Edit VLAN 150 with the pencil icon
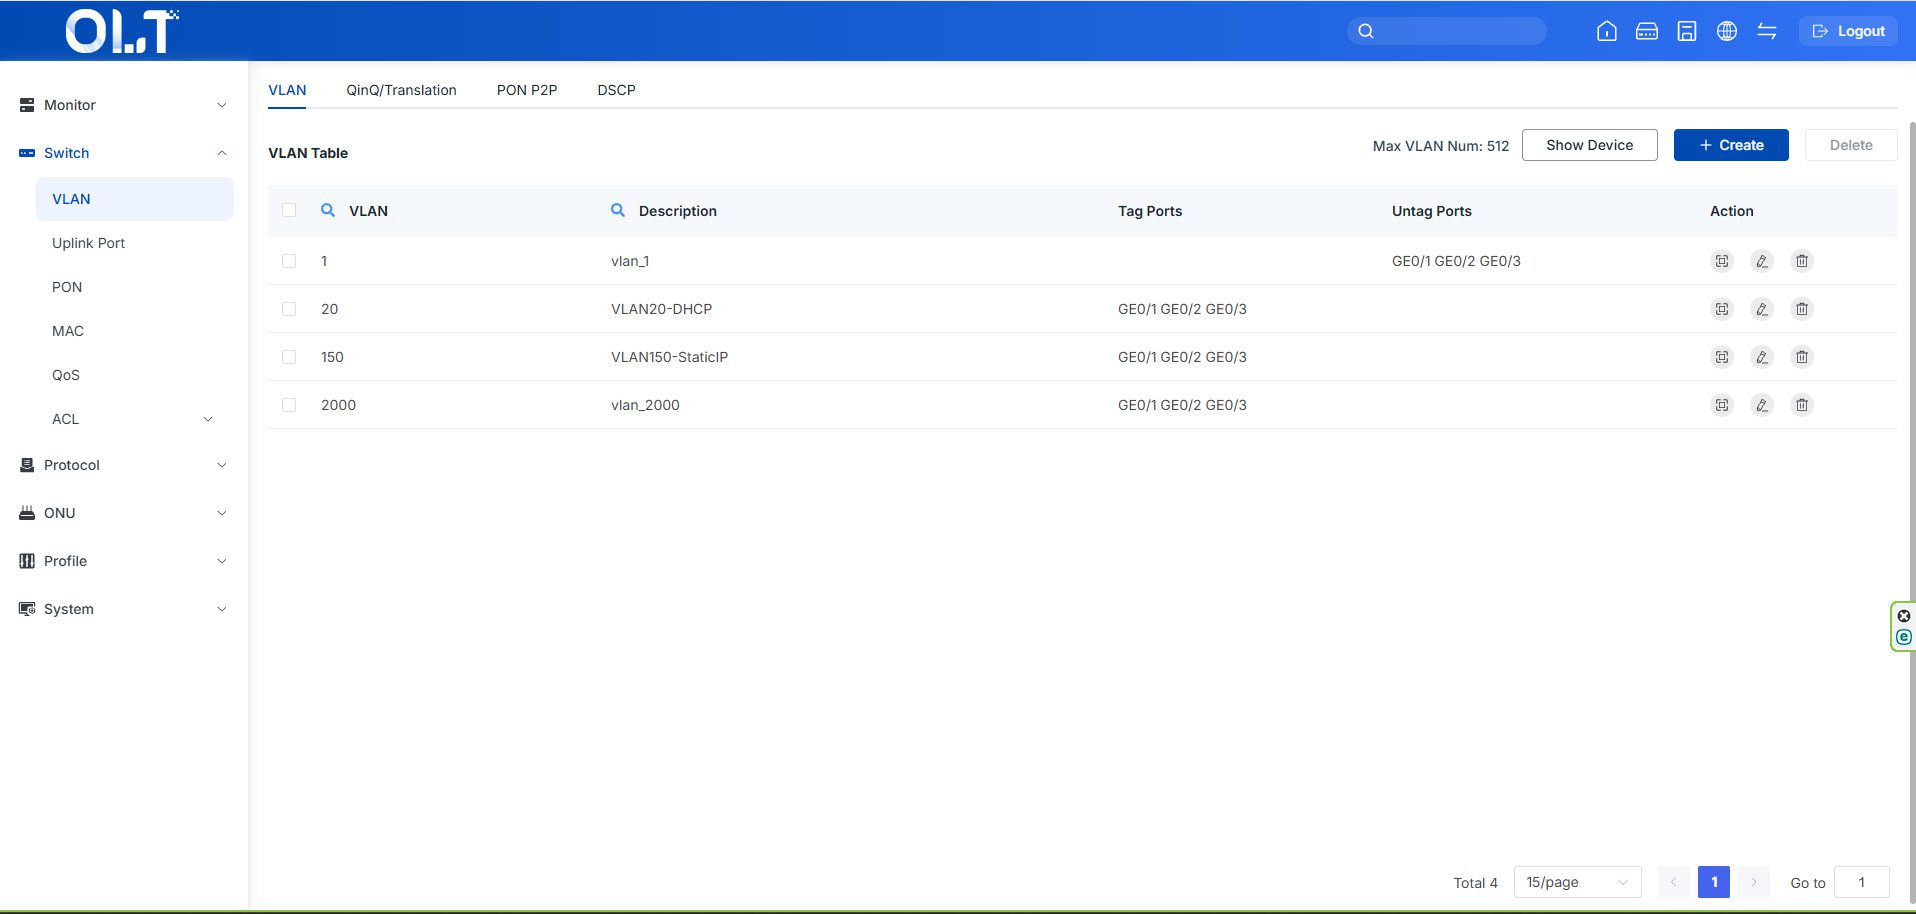This screenshot has height=914, width=1916. click(1762, 357)
